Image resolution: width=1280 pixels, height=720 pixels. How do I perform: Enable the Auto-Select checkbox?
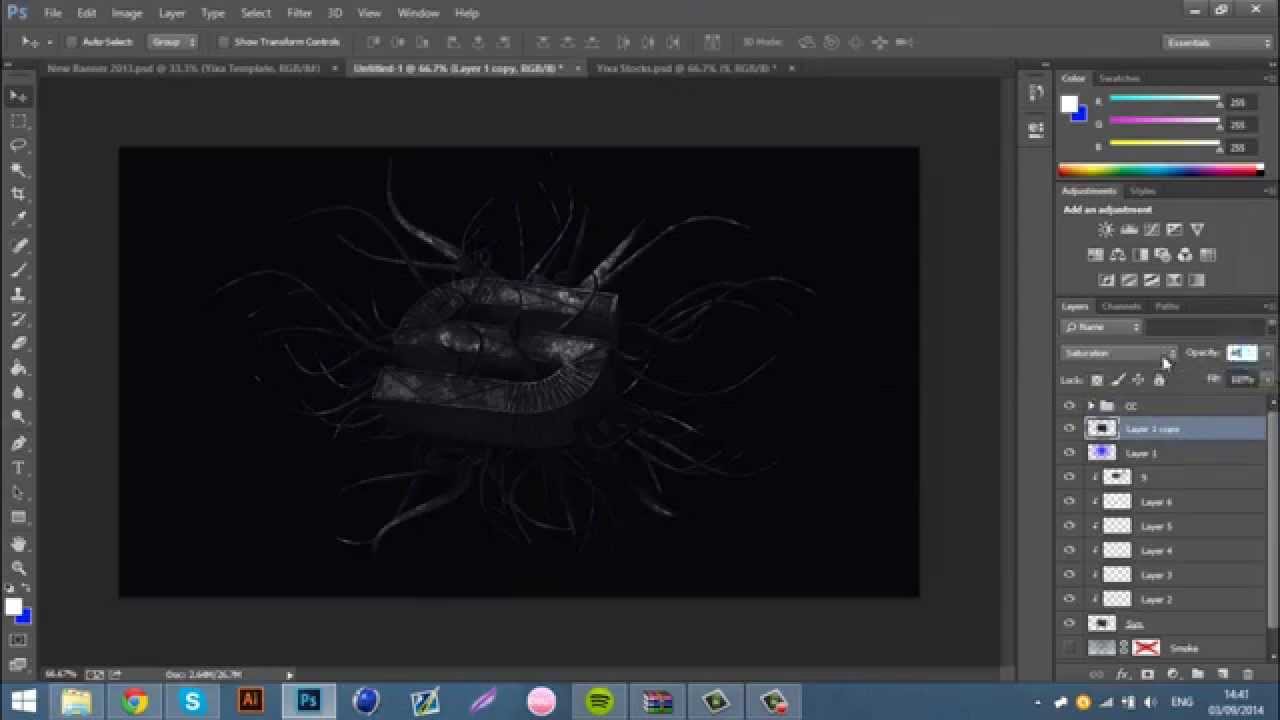tap(72, 42)
